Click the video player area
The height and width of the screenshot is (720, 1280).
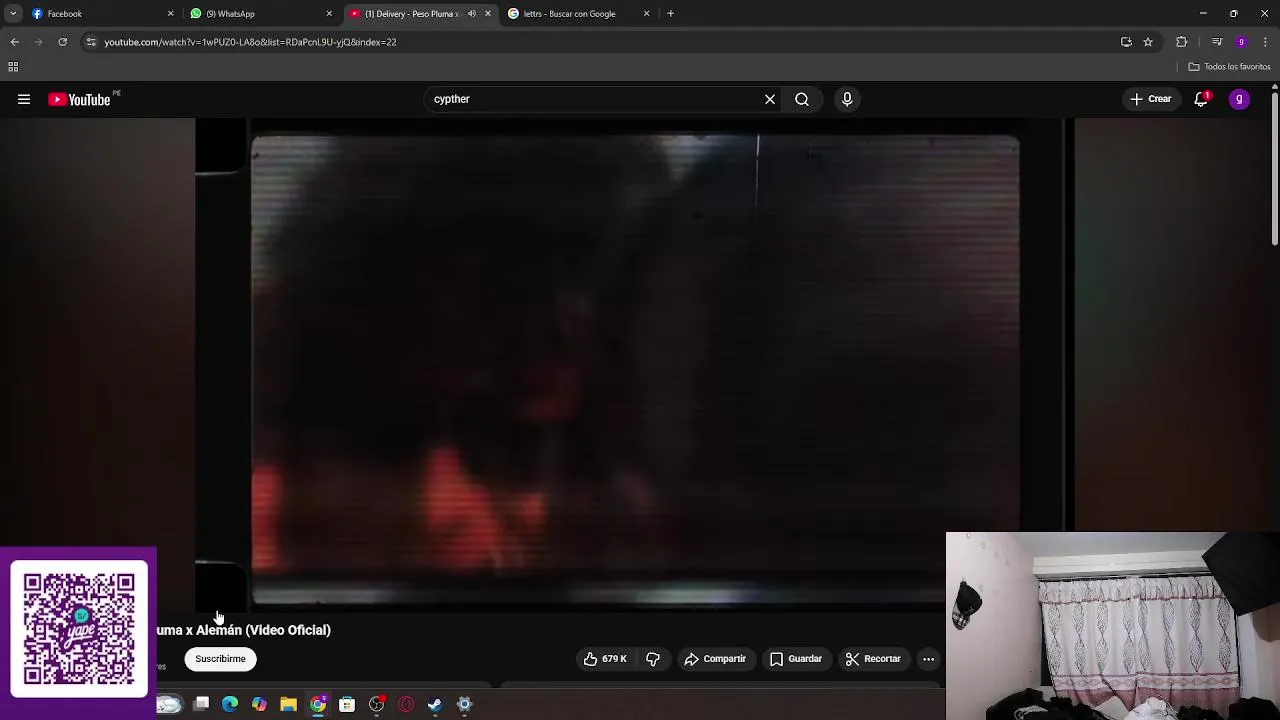pos(635,365)
